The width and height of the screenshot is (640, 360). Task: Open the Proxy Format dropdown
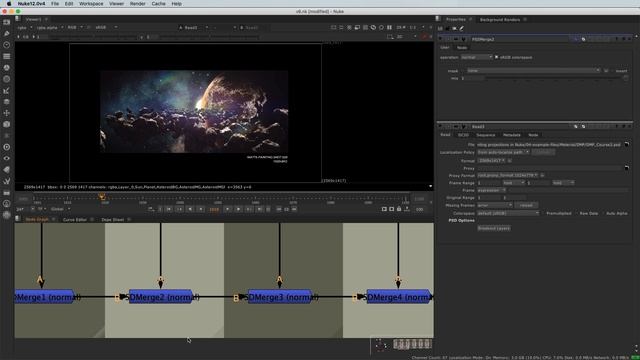coord(507,176)
